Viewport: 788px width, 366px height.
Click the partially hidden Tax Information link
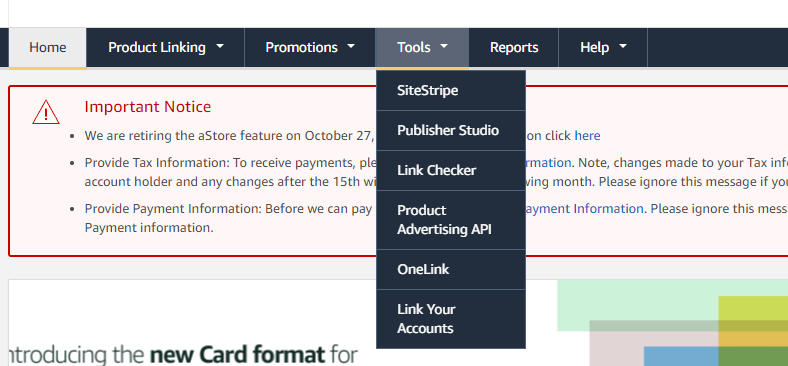coord(548,163)
